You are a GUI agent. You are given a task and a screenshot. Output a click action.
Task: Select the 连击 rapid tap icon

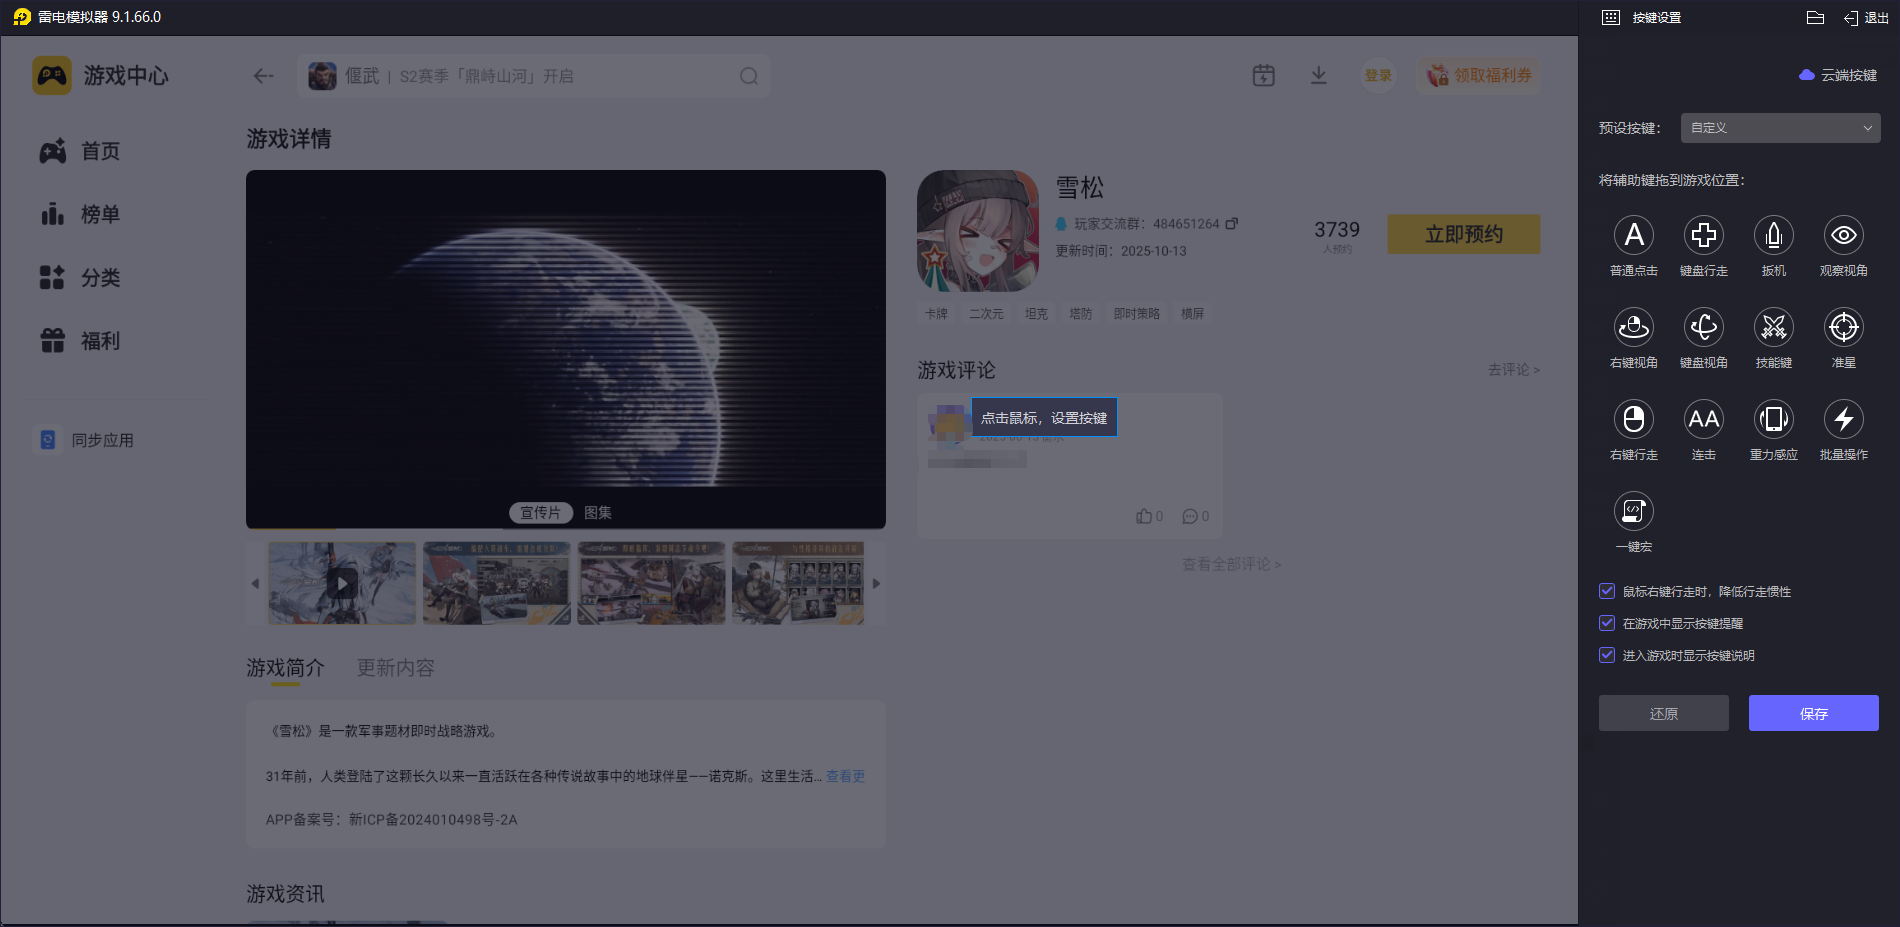coord(1703,420)
